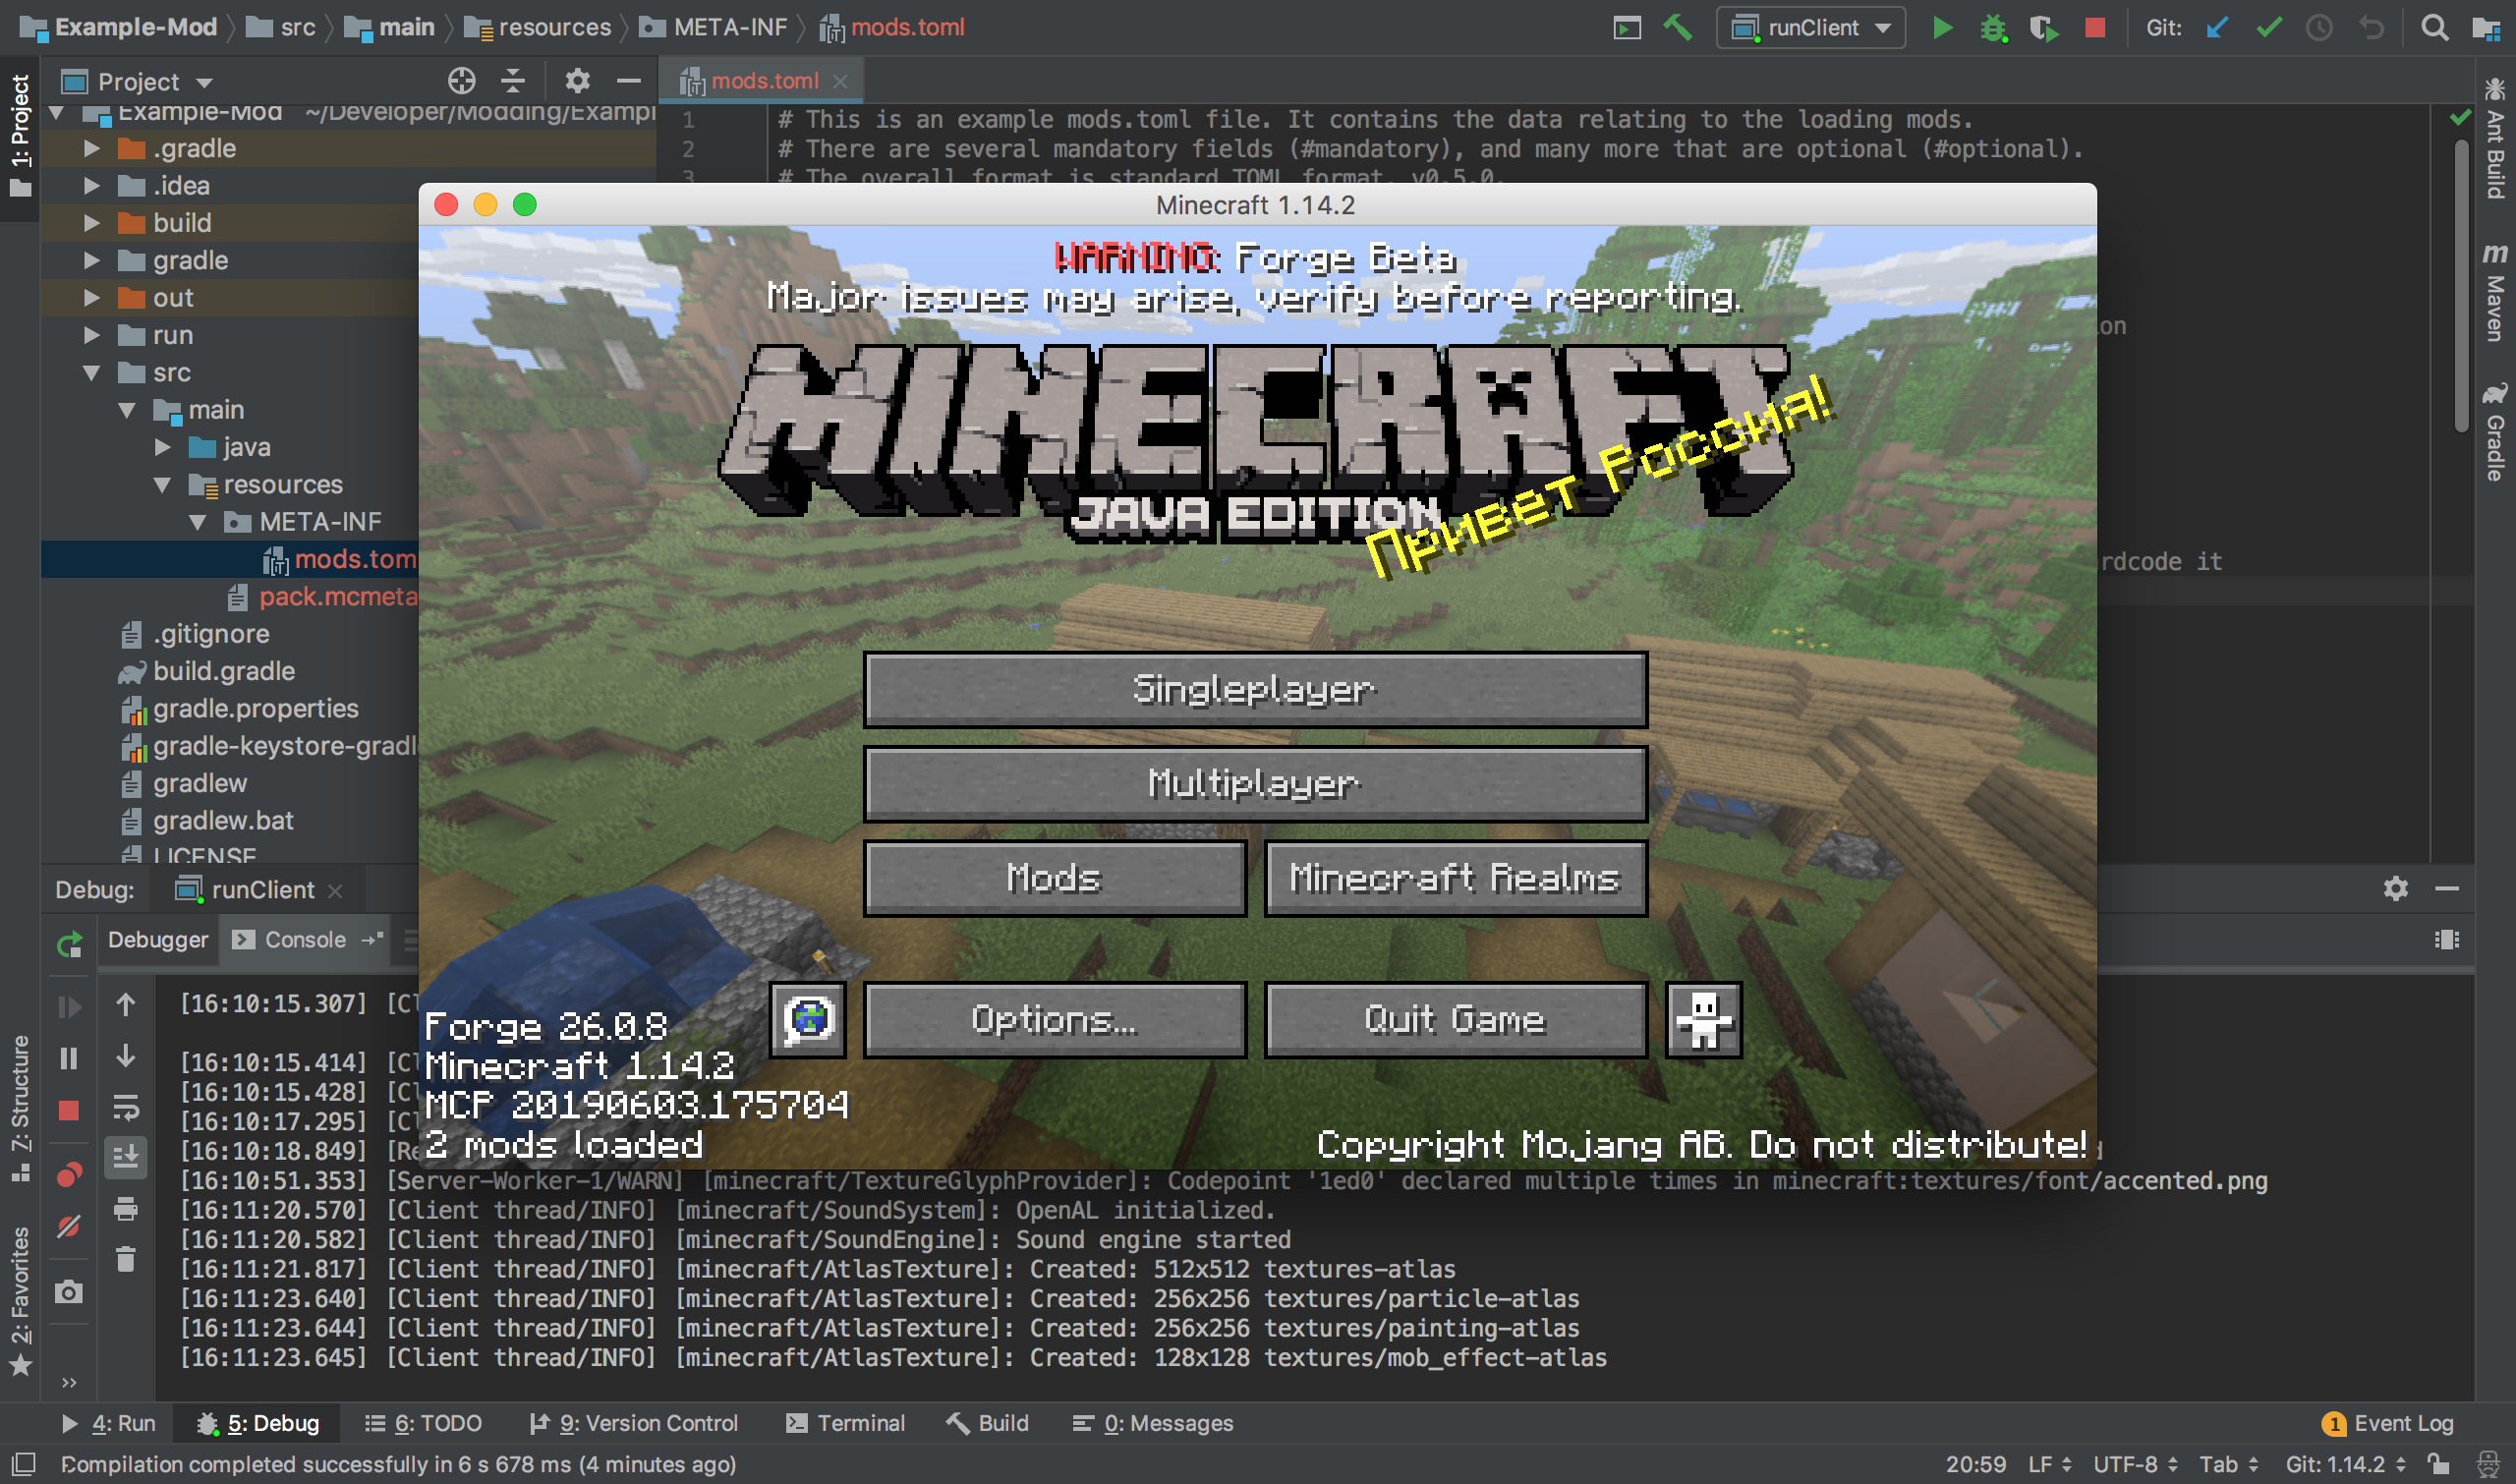This screenshot has width=2516, height=1484.
Task: Click the Git commit checkmark icon
Action: tap(2268, 28)
